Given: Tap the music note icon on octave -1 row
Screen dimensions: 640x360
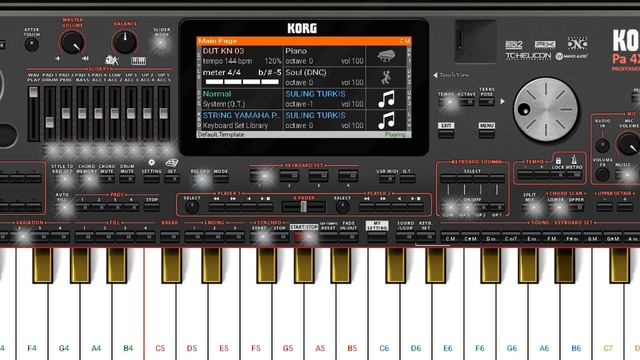Looking at the screenshot, I should tap(386, 99).
